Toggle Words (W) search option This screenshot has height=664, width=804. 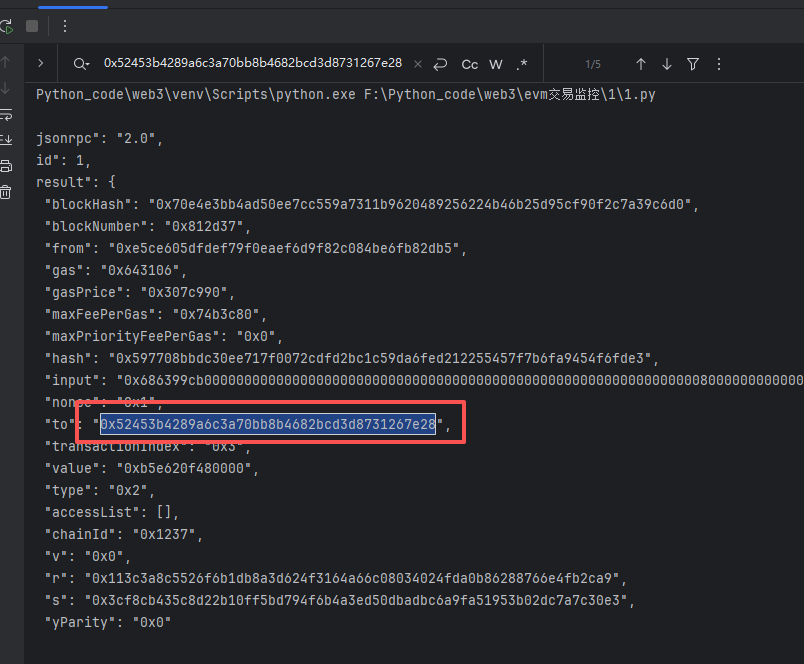click(x=496, y=65)
